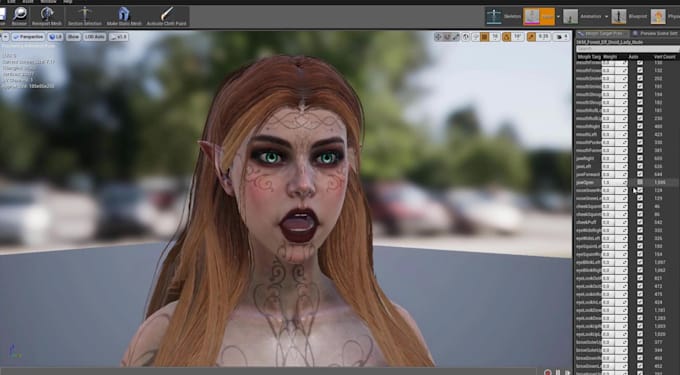Toggle Auto checkbox for jawOpen morph target

coord(640,182)
